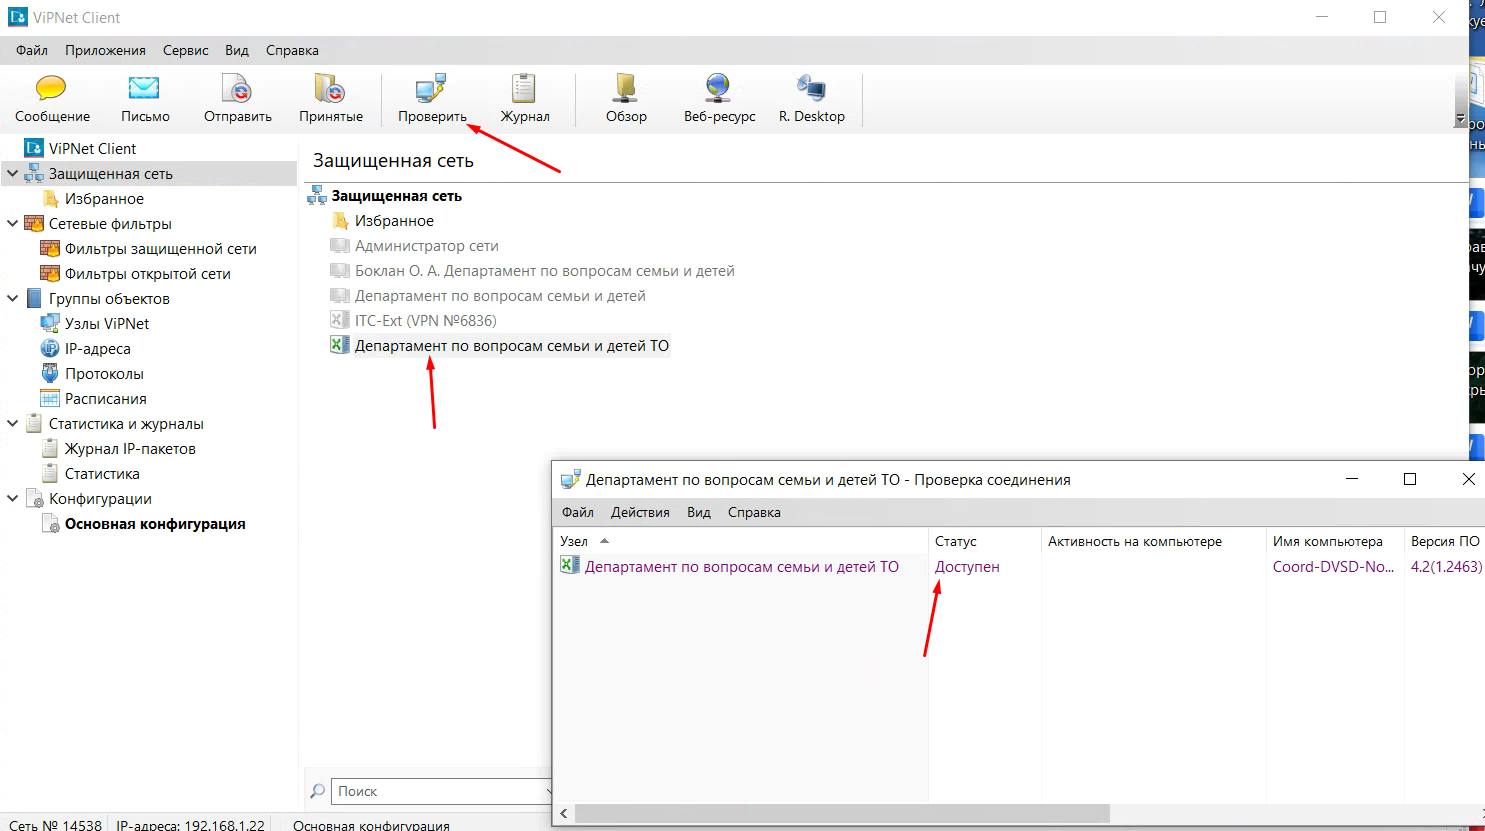Image resolution: width=1485 pixels, height=831 pixels.
Task: Click the Отправить toolbar icon
Action: click(237, 90)
